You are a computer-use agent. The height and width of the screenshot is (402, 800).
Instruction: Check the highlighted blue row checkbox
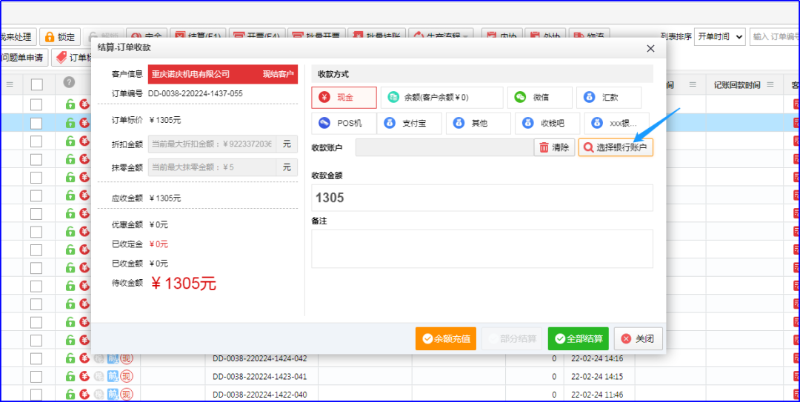pos(37,122)
